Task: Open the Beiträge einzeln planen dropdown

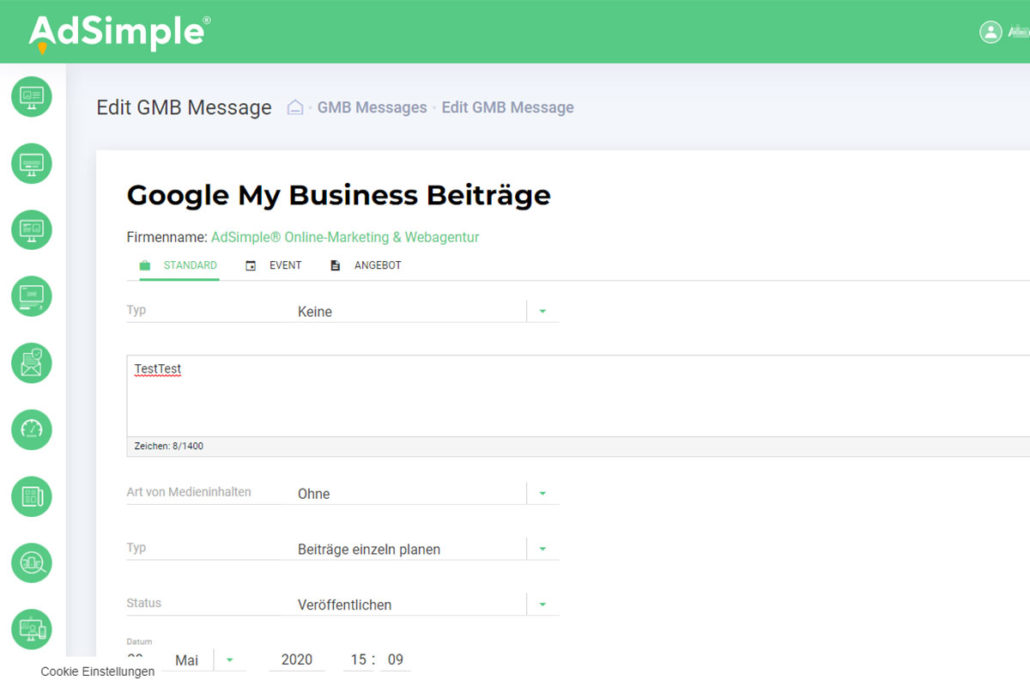Action: pos(542,549)
